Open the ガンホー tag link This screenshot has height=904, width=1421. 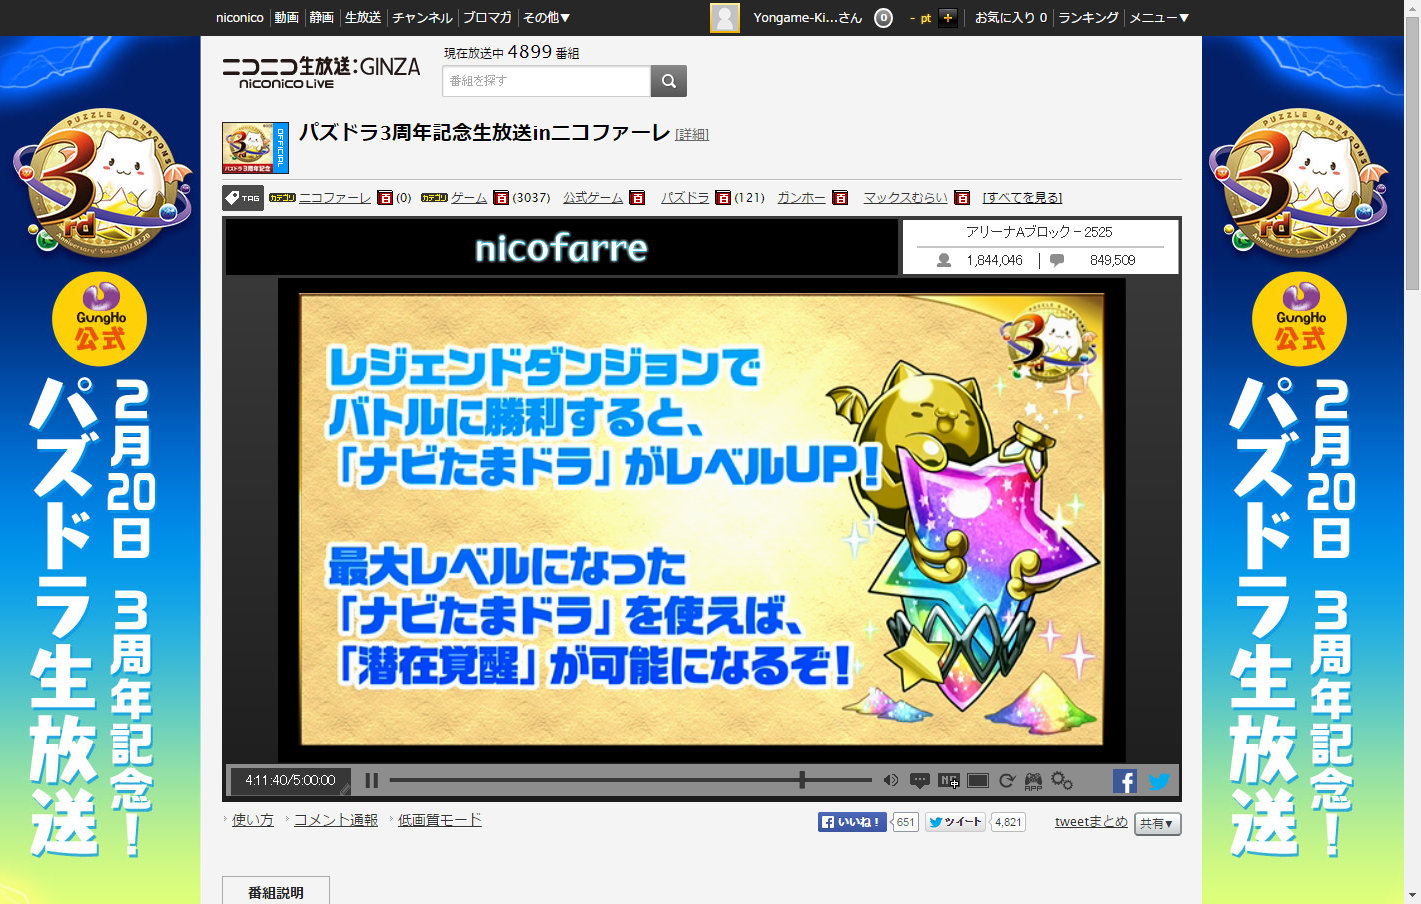pyautogui.click(x=801, y=198)
